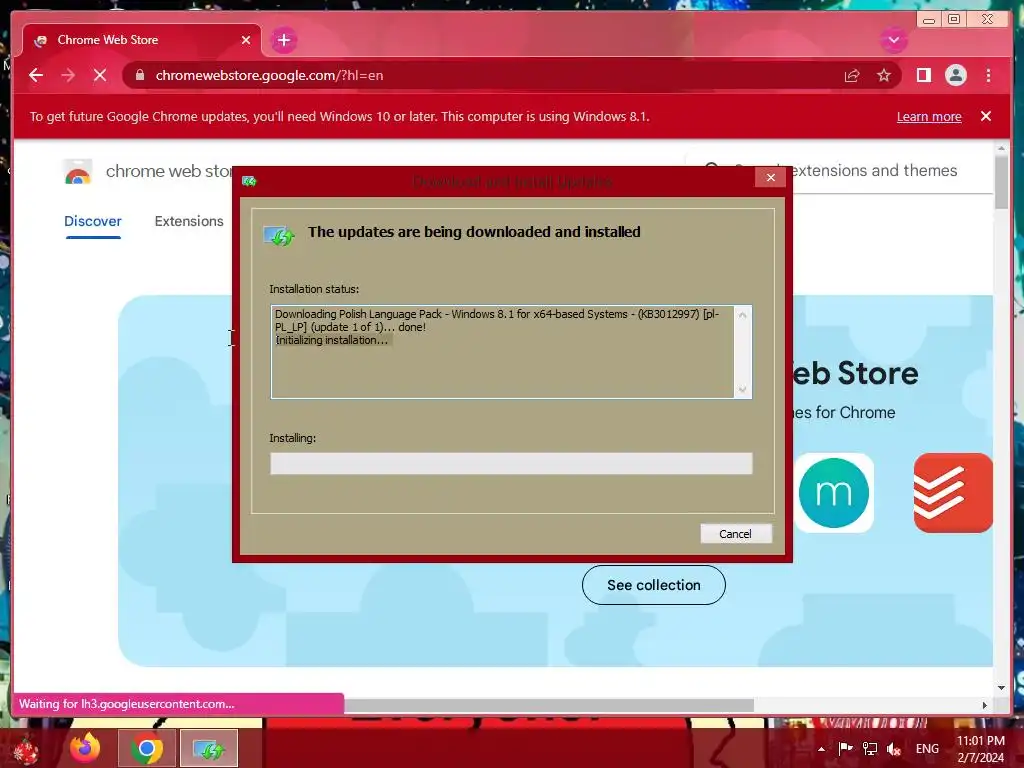Viewport: 1024px width, 768px height.
Task: Close the Download and Install Updates dialog
Action: (771, 178)
